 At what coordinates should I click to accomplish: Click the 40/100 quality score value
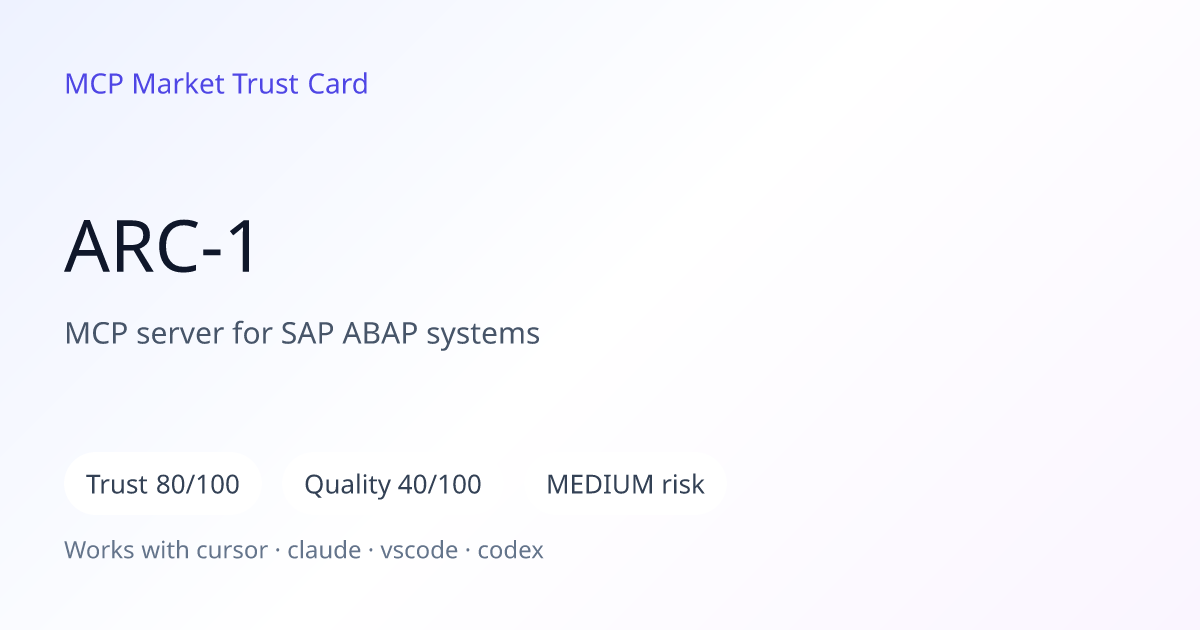click(440, 485)
